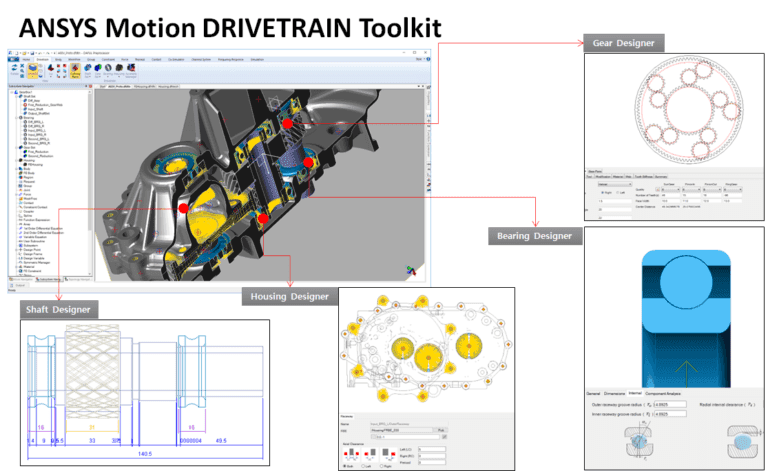Open the Ring Gear quality dropdown
768x471 pixels.
(x=733, y=189)
